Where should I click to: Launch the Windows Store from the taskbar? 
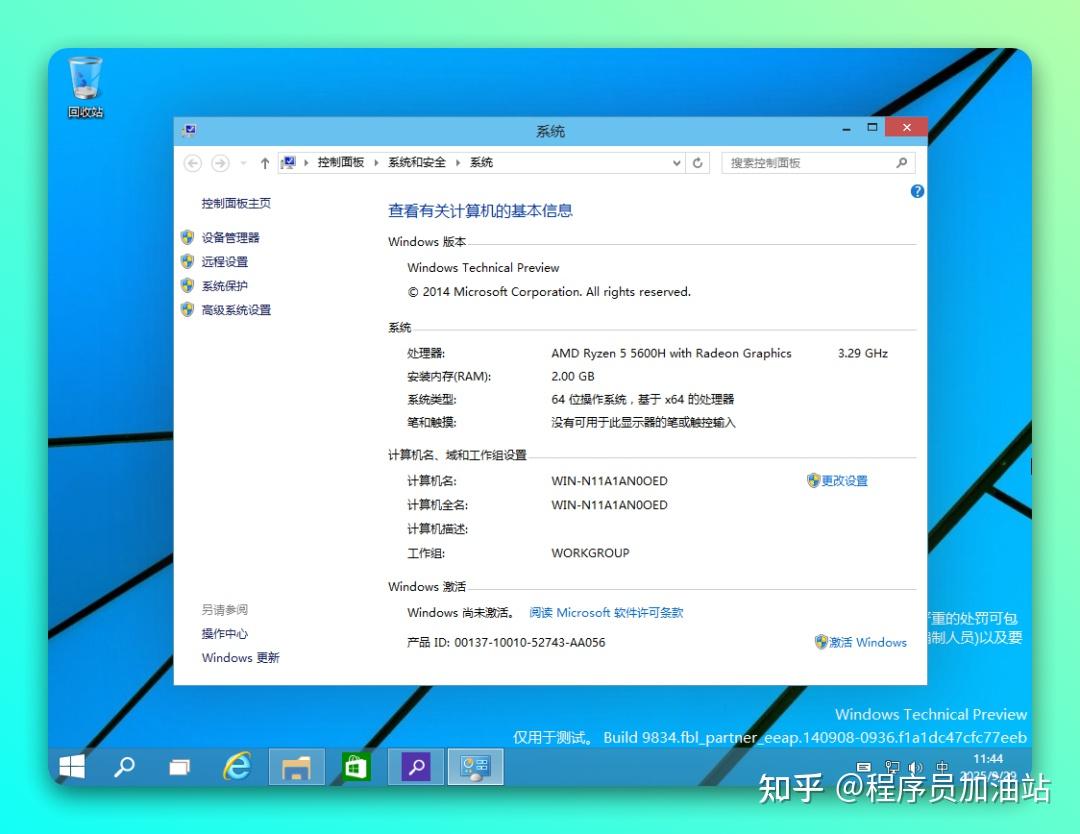[356, 767]
